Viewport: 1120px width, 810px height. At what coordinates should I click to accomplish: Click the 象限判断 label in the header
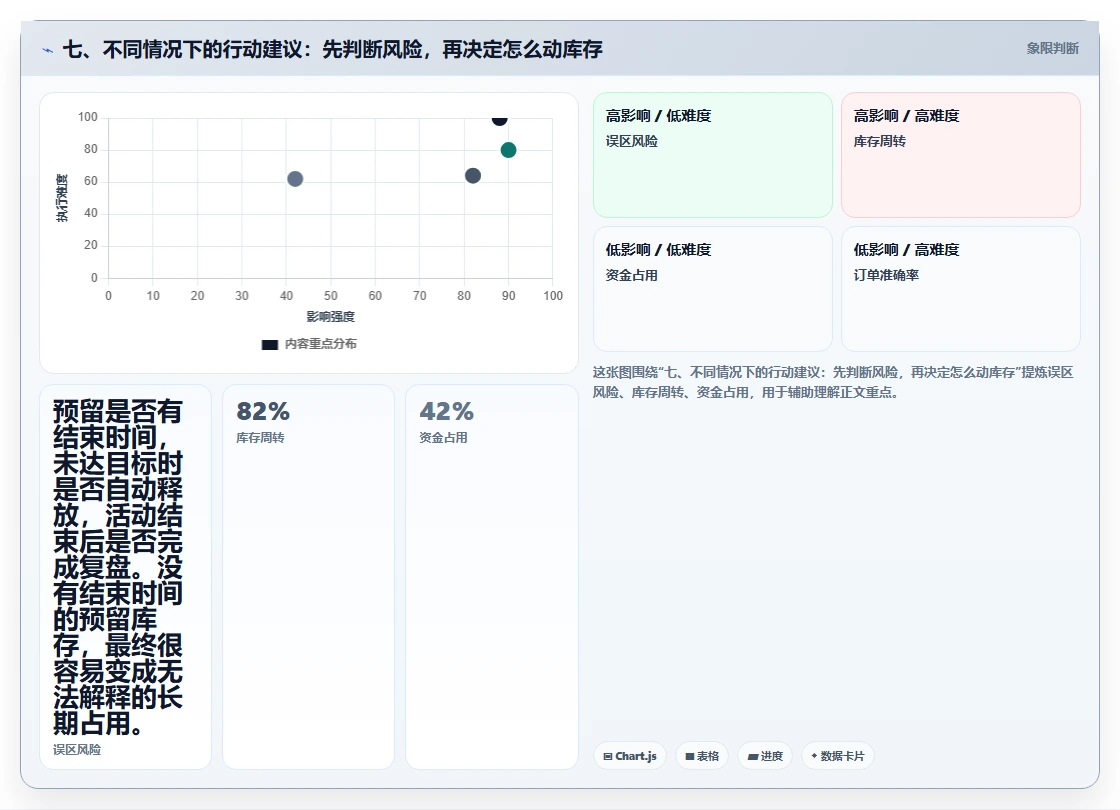(1052, 49)
